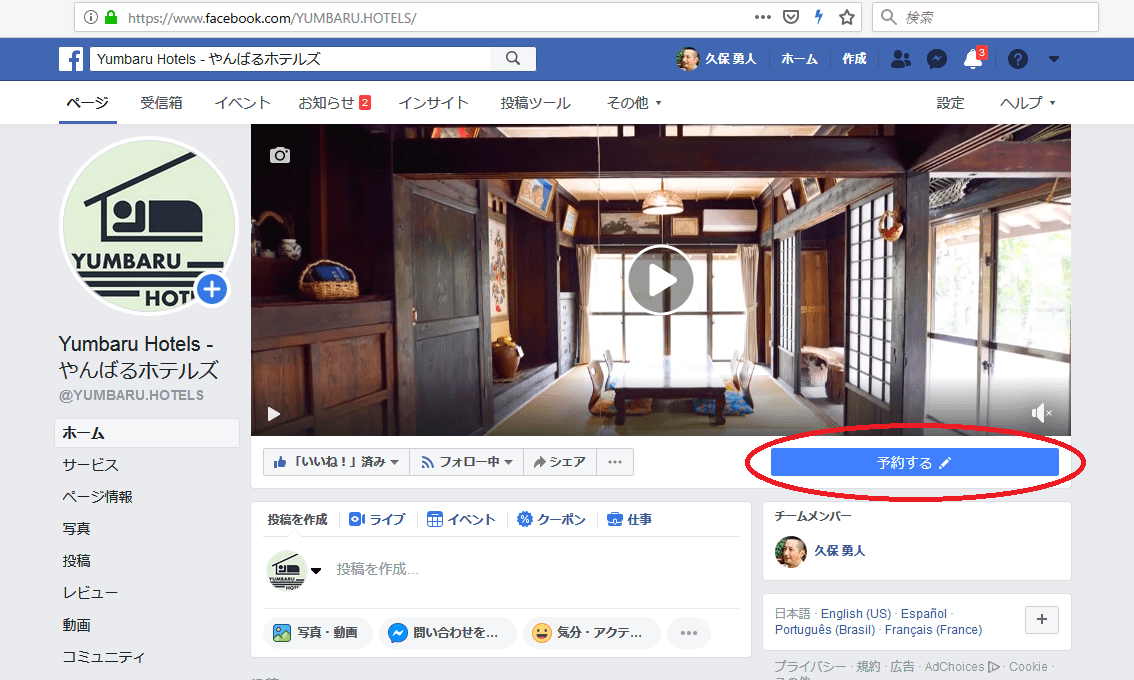The image size is (1134, 680).
Task: Go to ホーム in the top blue bar
Action: pos(799,59)
